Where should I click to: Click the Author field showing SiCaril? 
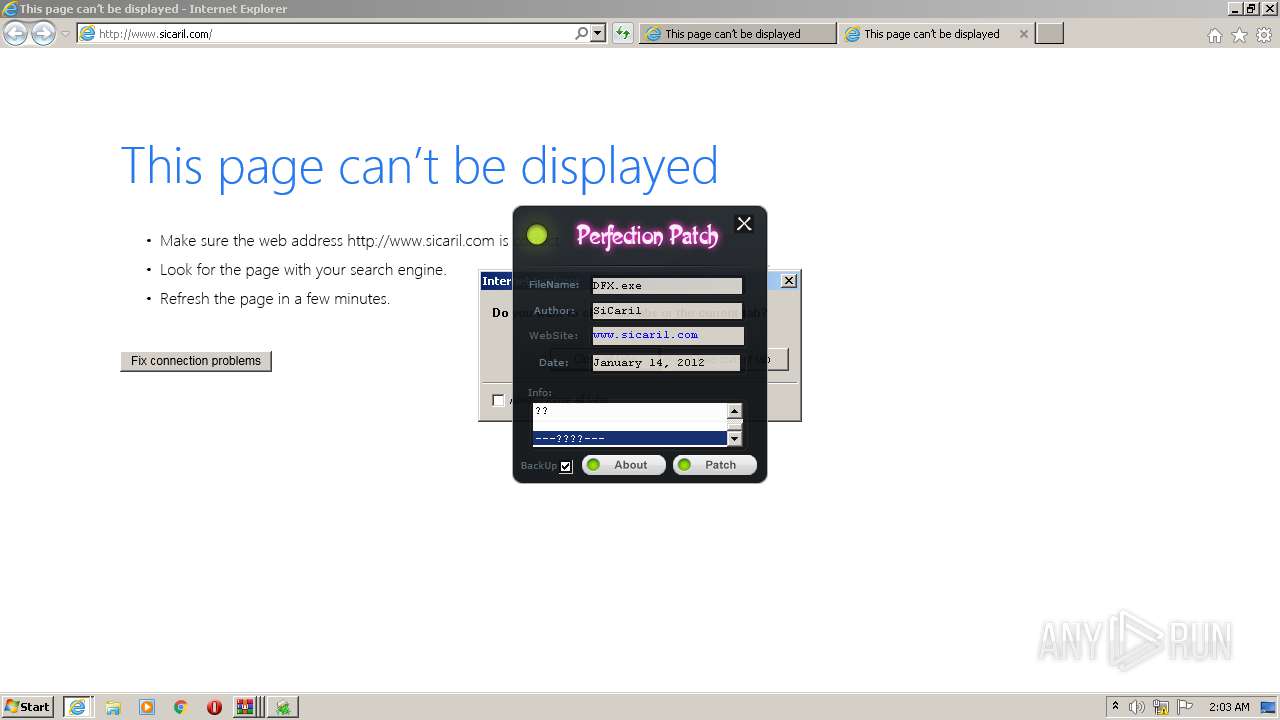(x=667, y=310)
